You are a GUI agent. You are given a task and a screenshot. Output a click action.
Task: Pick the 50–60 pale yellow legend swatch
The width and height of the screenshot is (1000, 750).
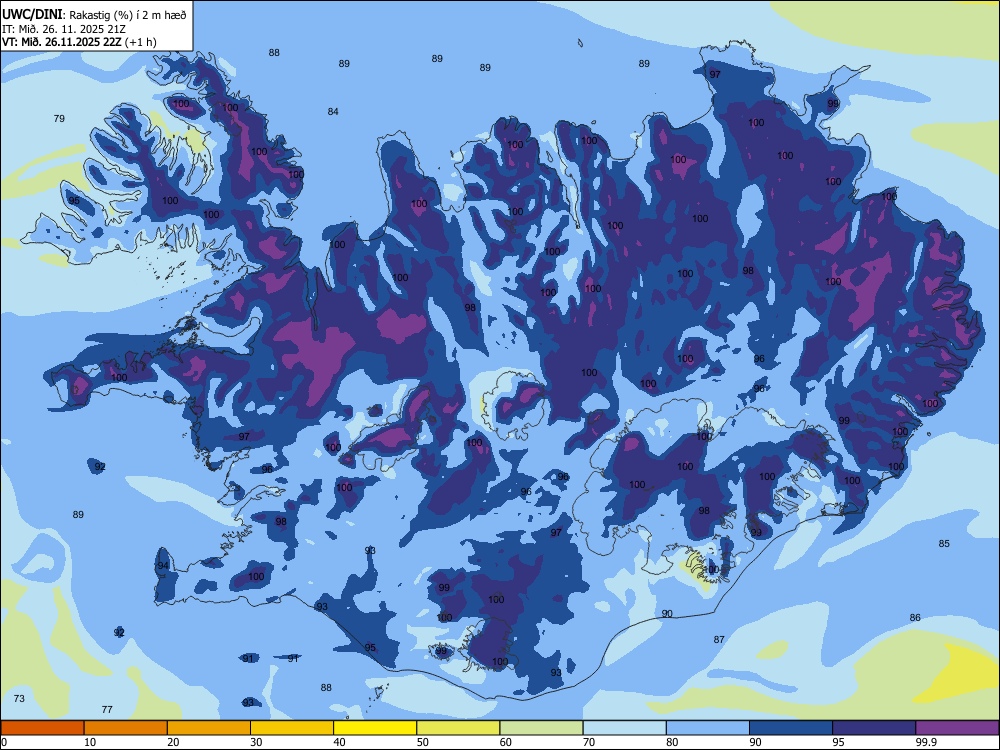tap(459, 728)
